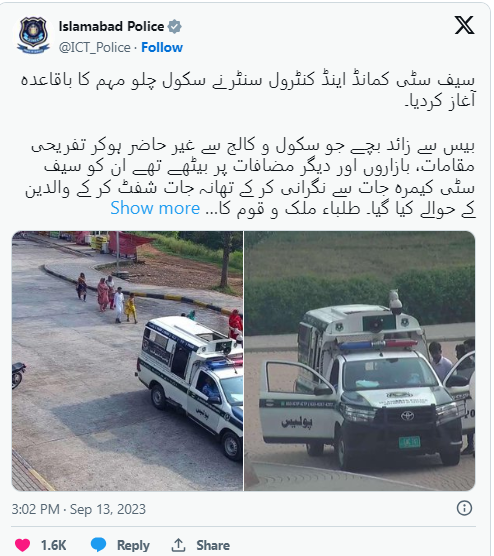Click the 1.6K likes count
494x556 pixels.
53,545
